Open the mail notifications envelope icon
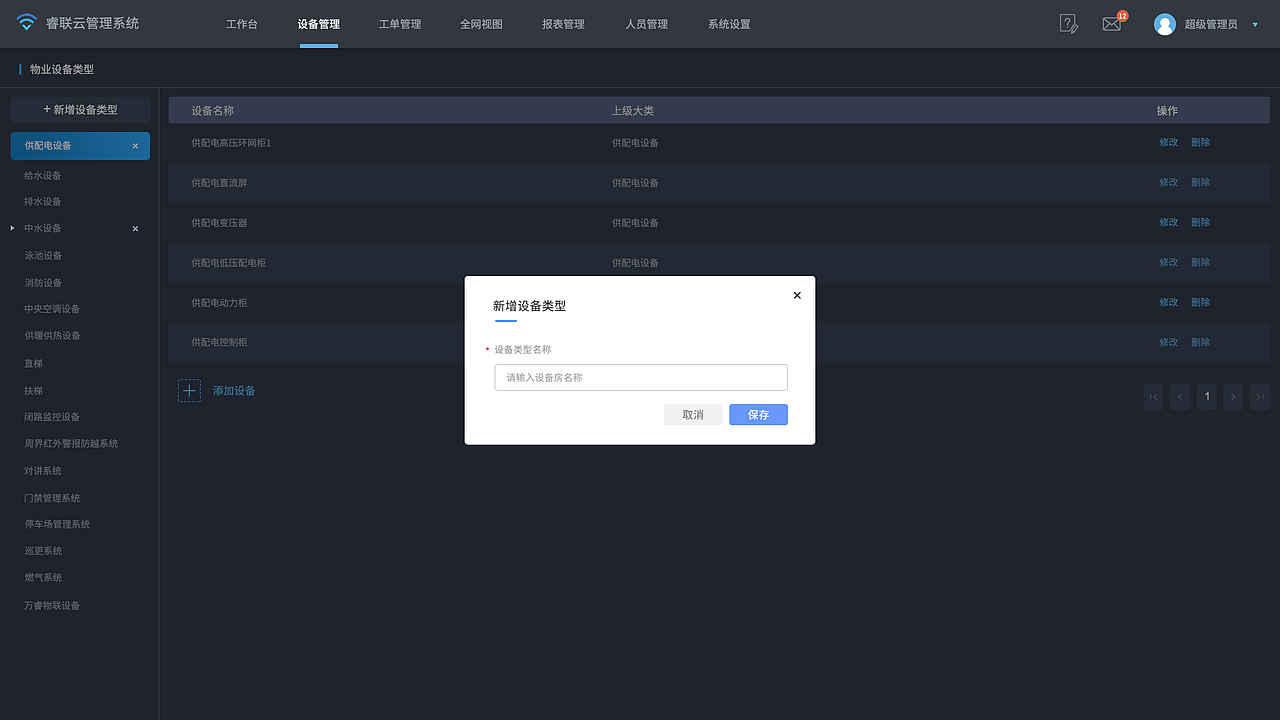 (1111, 24)
